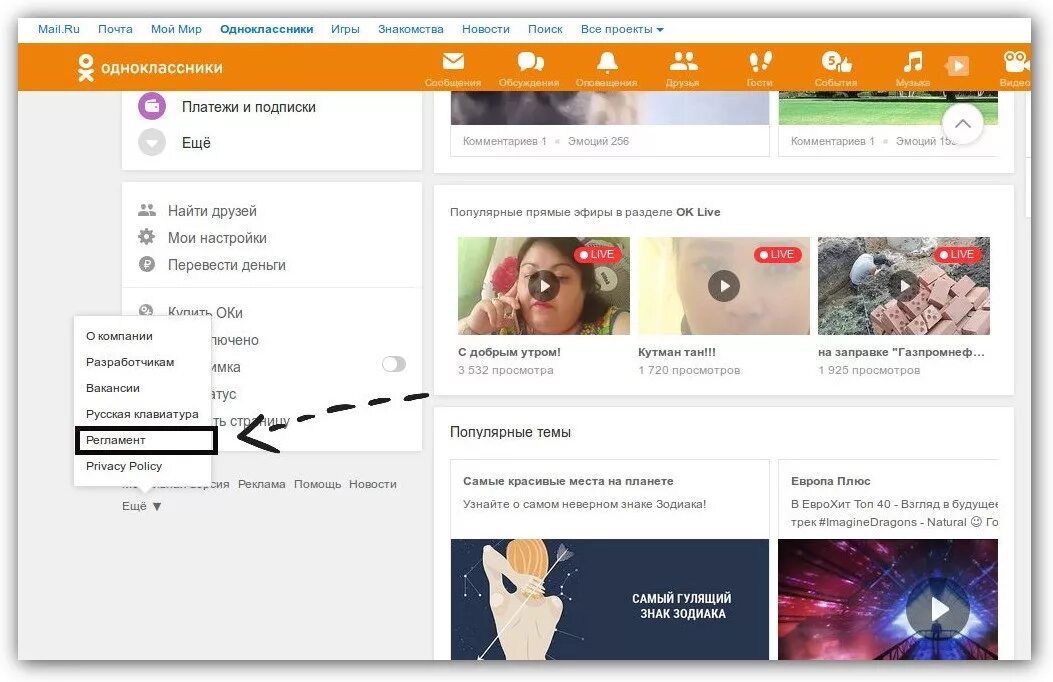Open Платежи и подписки
Screen dimensions: 1053x682
coord(248,107)
